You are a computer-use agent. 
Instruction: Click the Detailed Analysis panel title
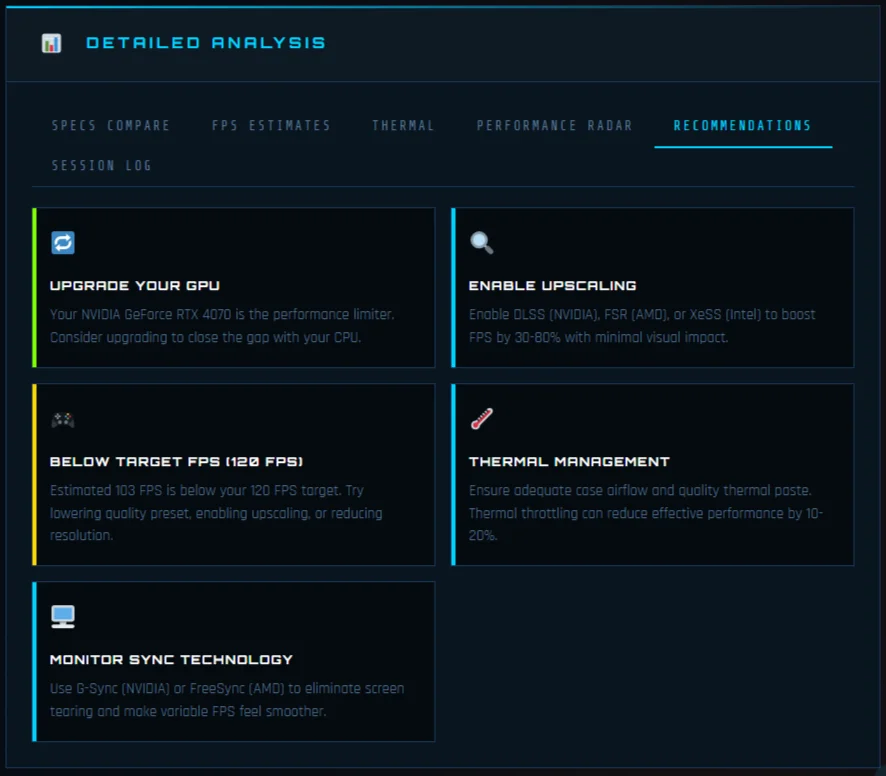pyautogui.click(x=206, y=43)
